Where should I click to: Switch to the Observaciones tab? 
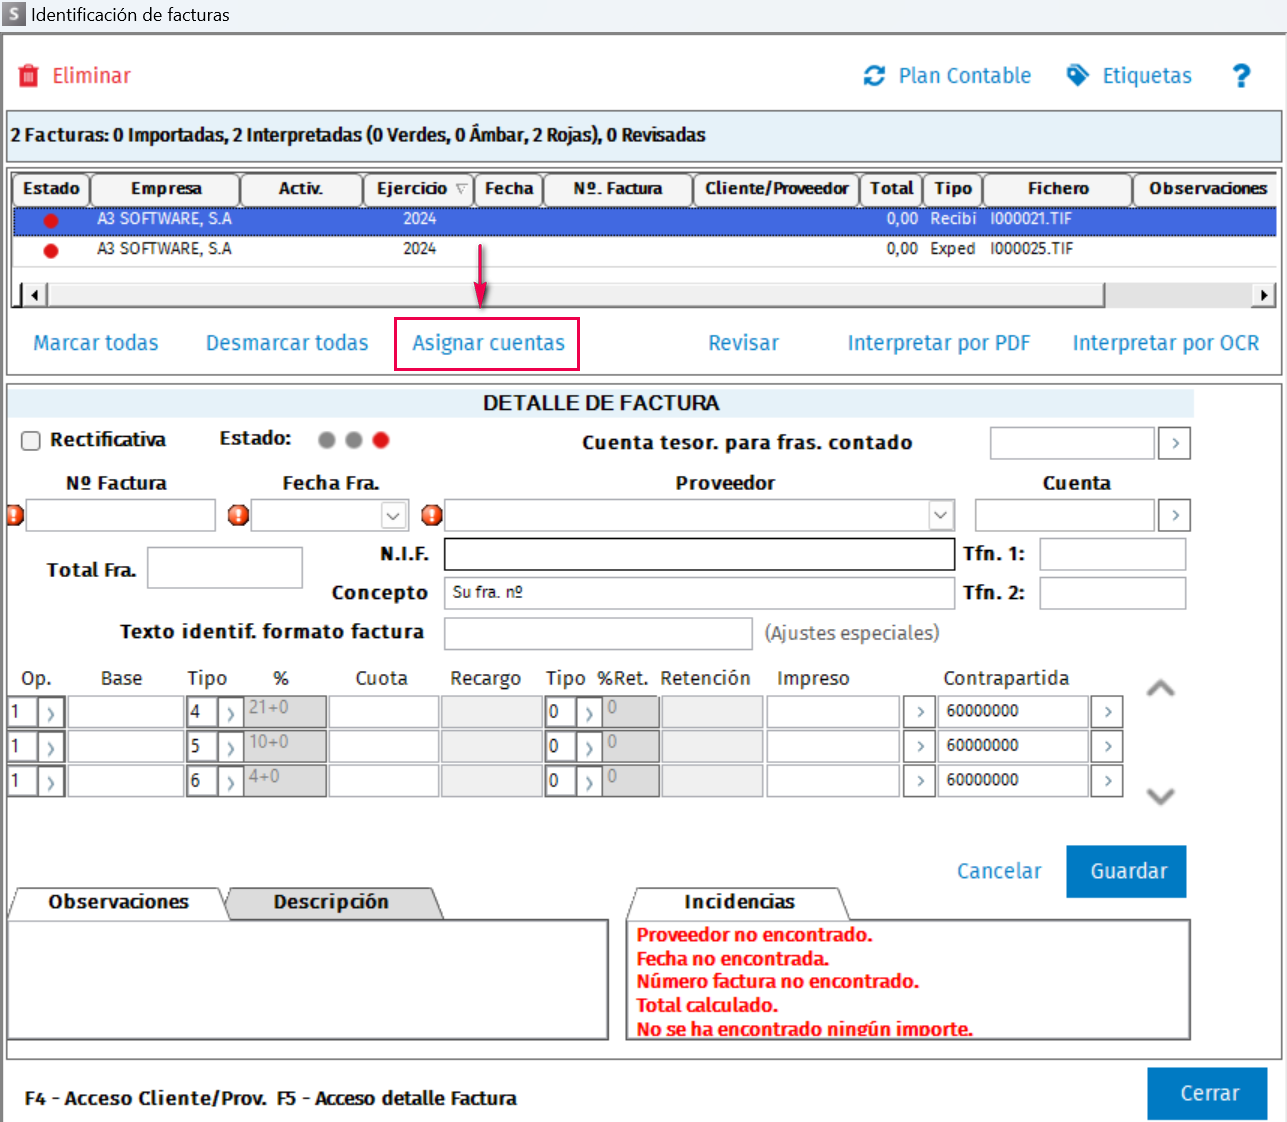pyautogui.click(x=118, y=902)
